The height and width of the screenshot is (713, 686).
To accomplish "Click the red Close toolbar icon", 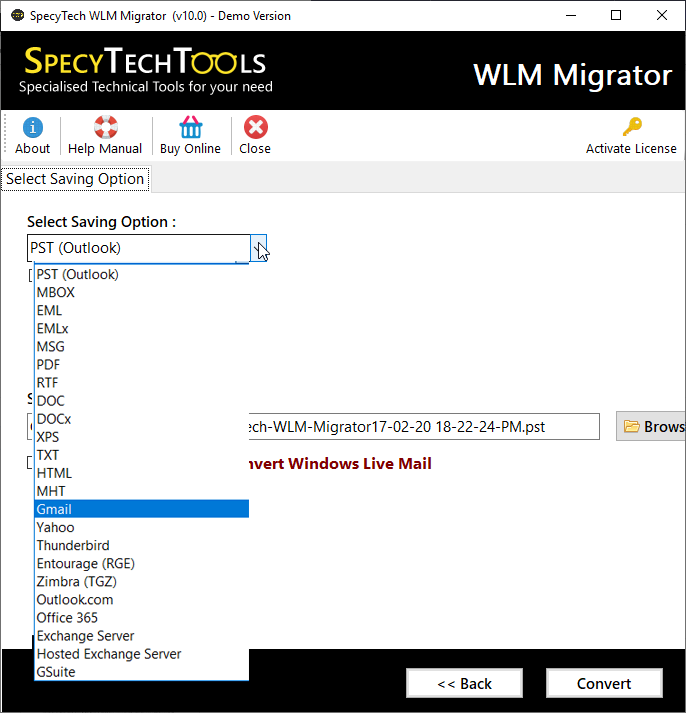I will (255, 127).
